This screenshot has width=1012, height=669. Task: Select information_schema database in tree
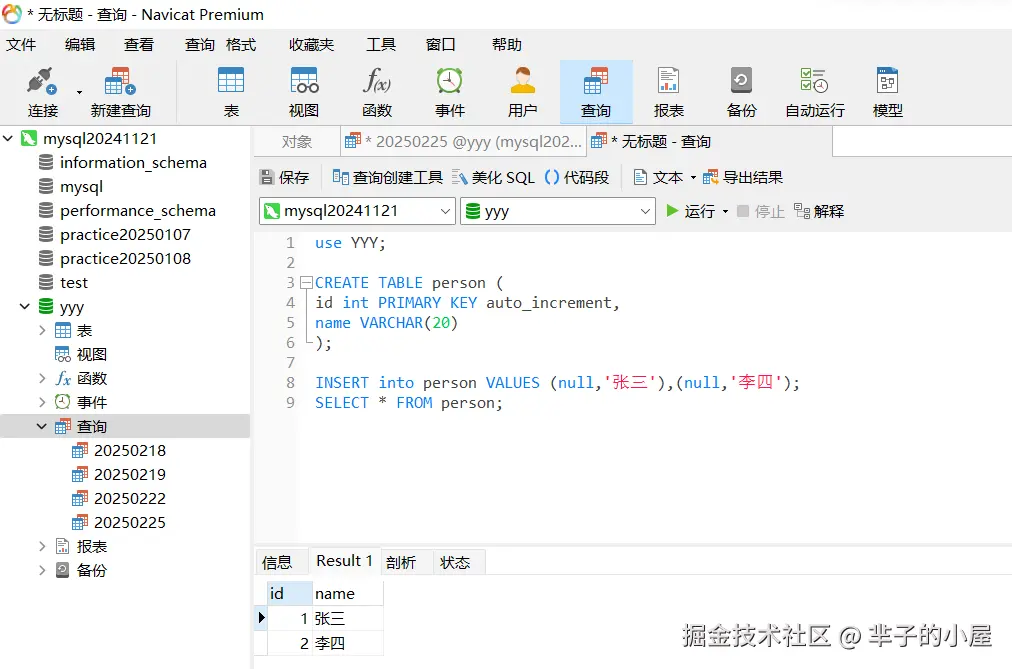pos(133,163)
